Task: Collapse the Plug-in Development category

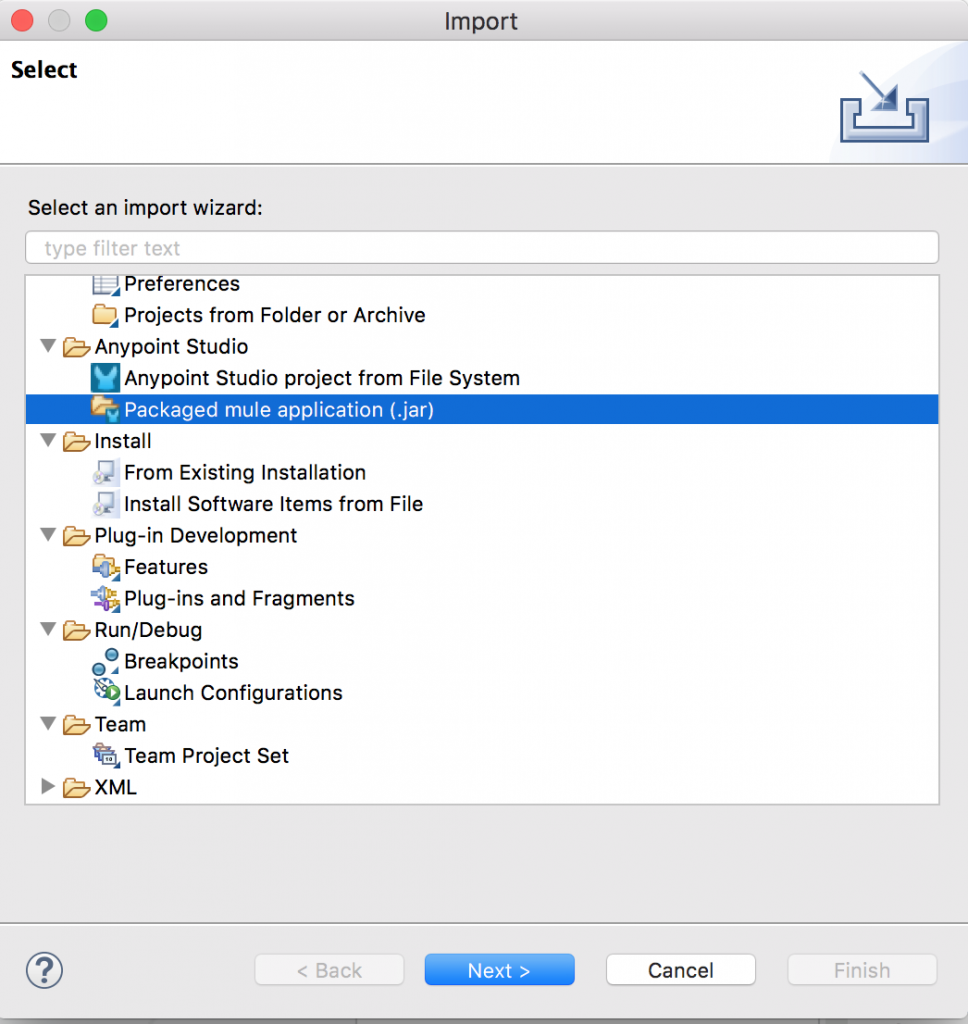Action: [47, 535]
